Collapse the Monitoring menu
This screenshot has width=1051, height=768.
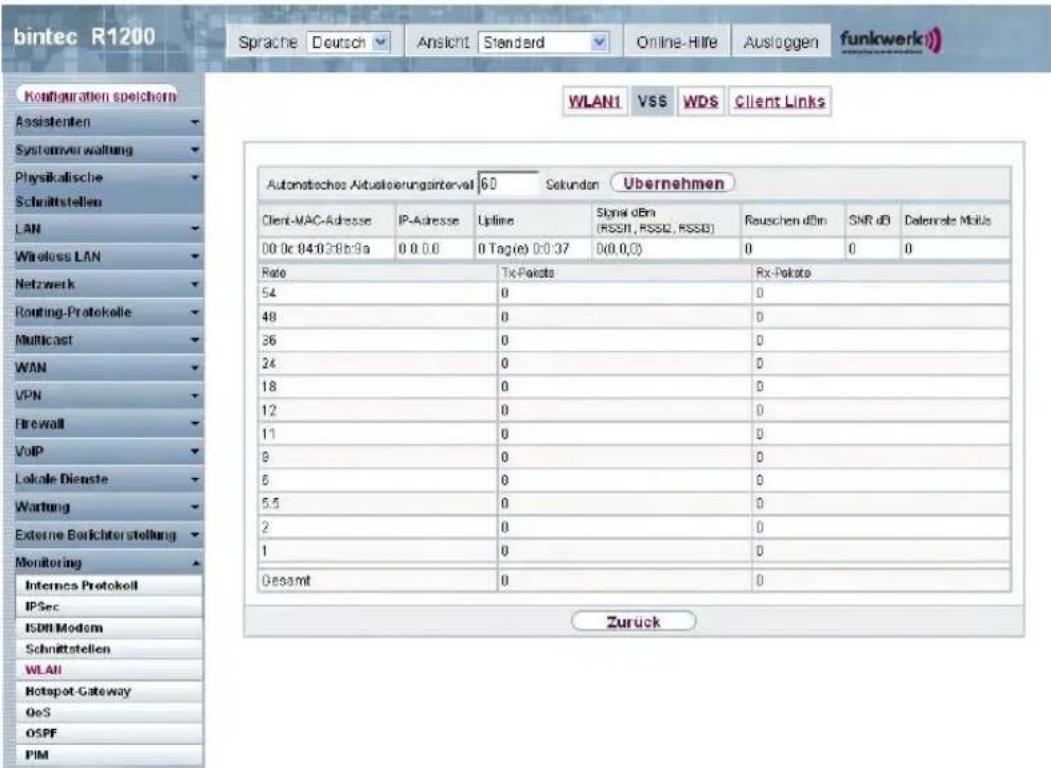(109, 563)
